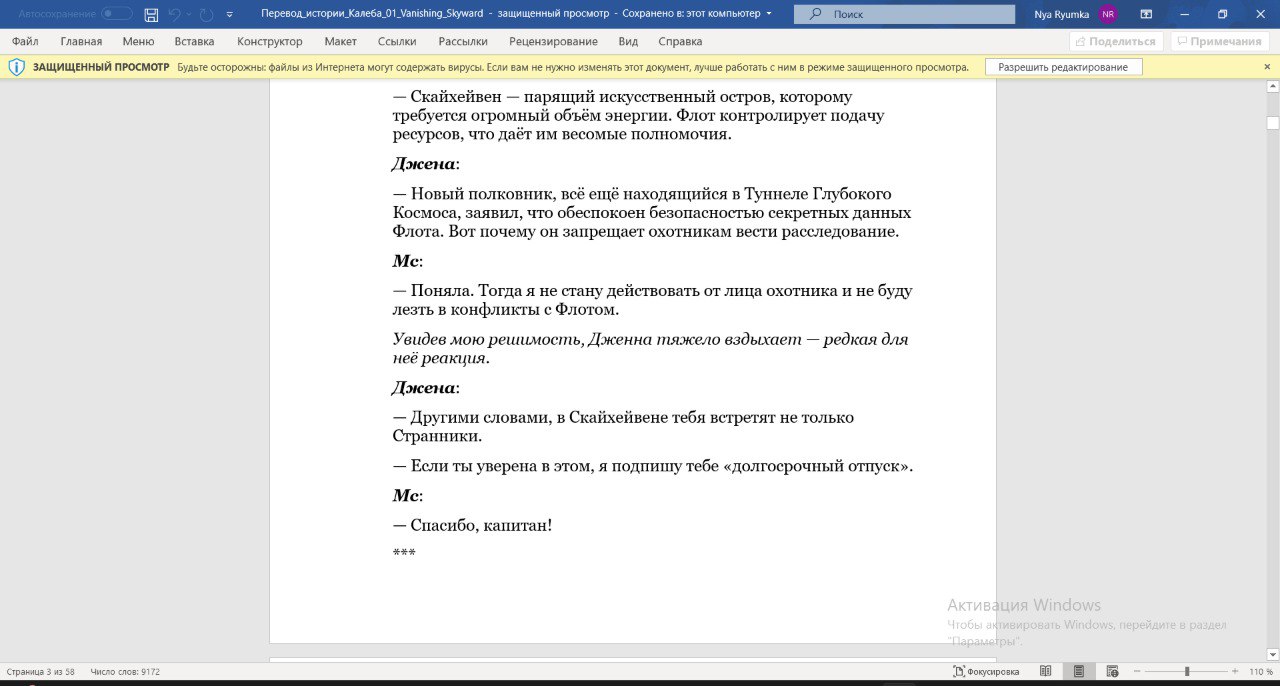Click the word count Число слов: 9172

point(125,672)
